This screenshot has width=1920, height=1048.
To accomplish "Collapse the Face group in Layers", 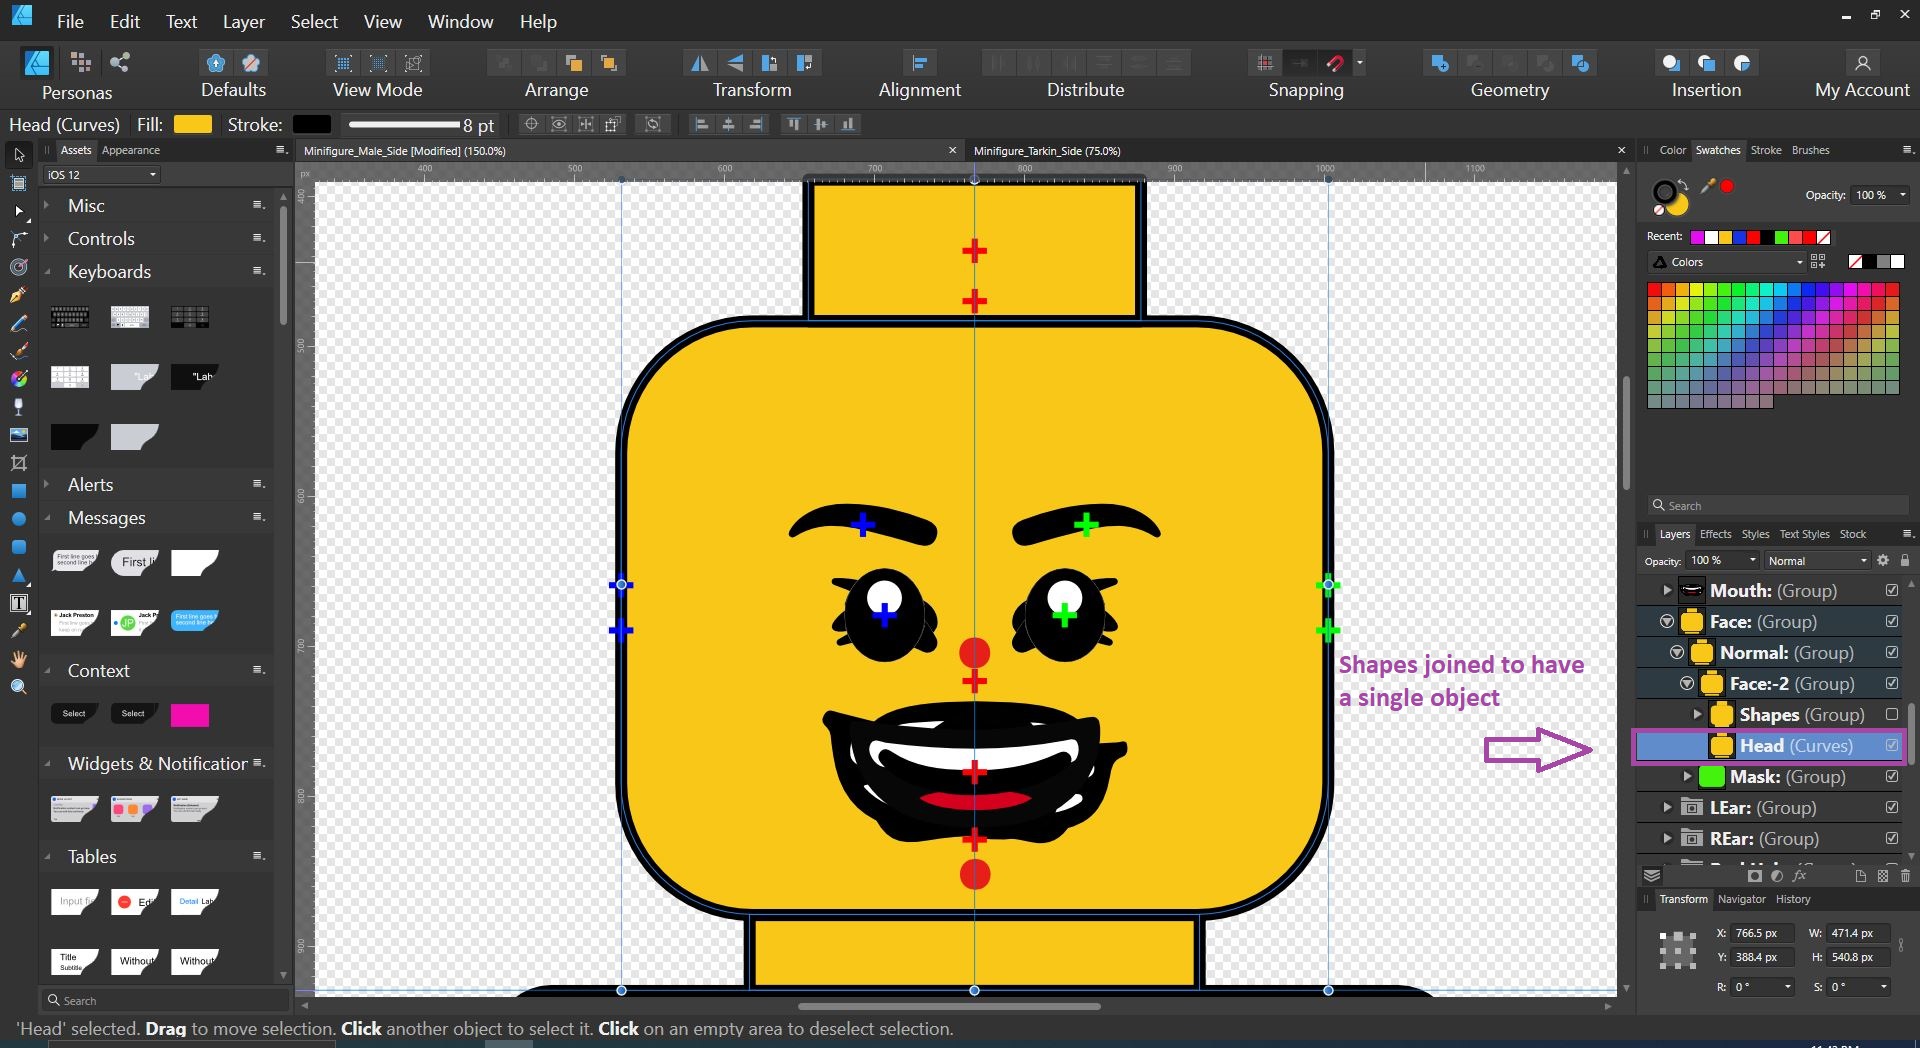I will point(1667,622).
